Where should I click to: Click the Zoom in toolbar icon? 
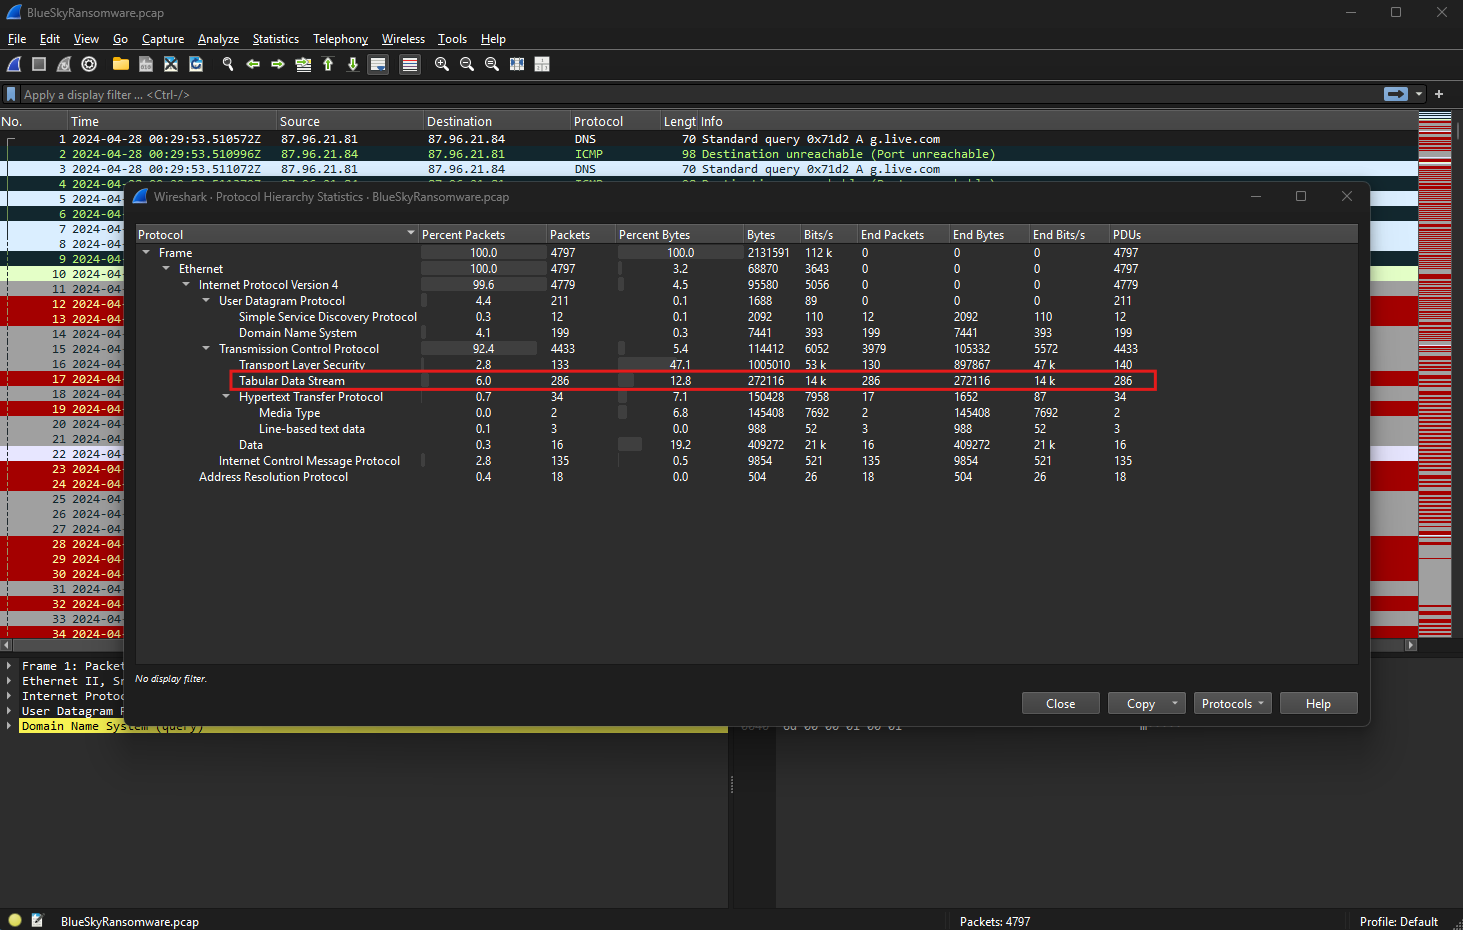tap(442, 64)
